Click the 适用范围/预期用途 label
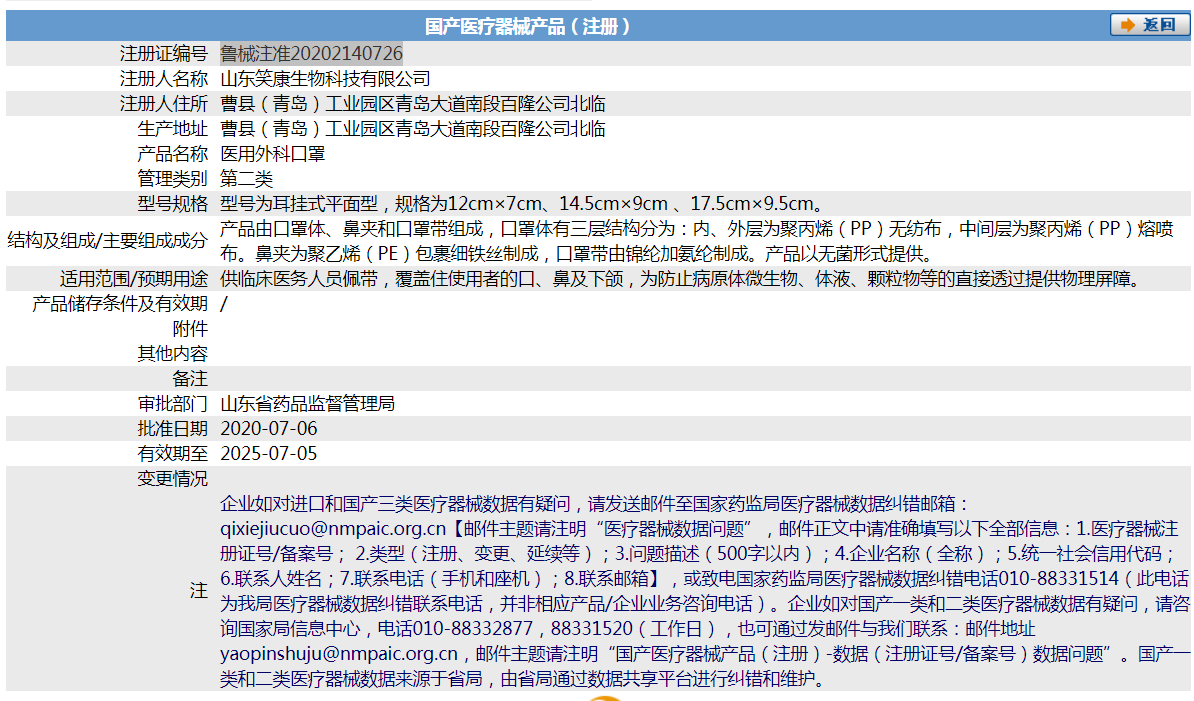 134,279
